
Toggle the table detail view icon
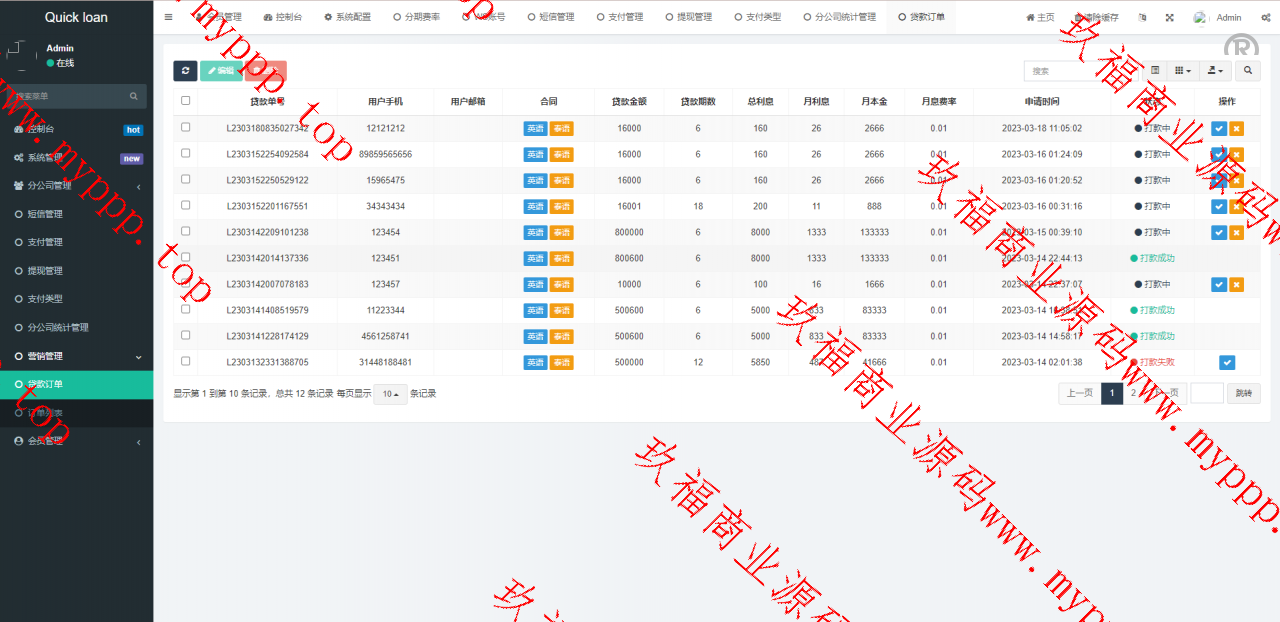coord(1155,72)
